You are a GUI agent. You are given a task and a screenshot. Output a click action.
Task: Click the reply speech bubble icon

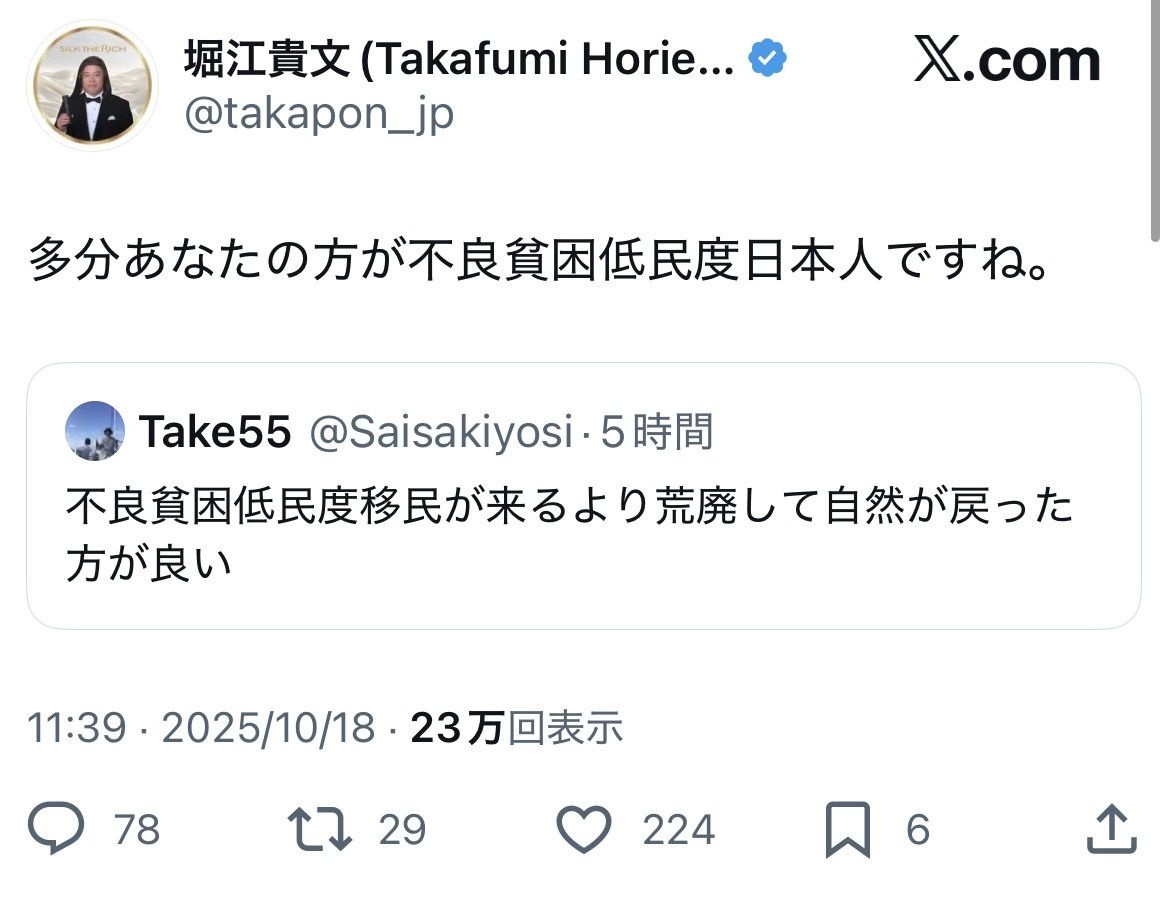(56, 830)
